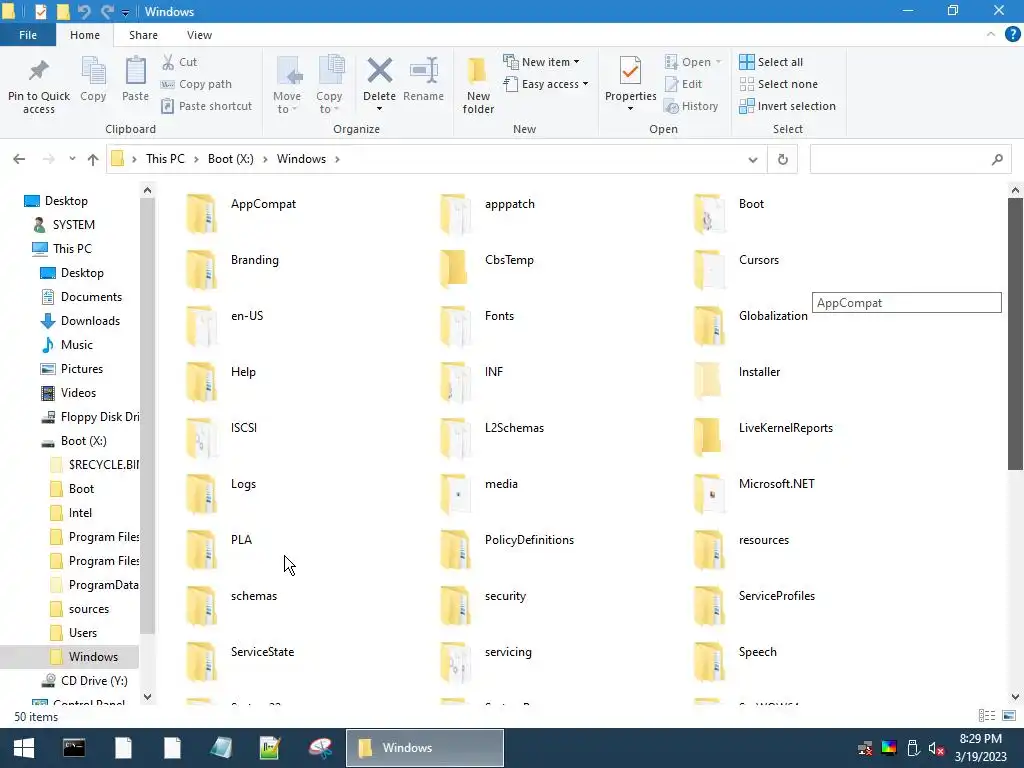This screenshot has width=1024, height=768.
Task: Click the Copy ribbon button
Action: click(93, 79)
